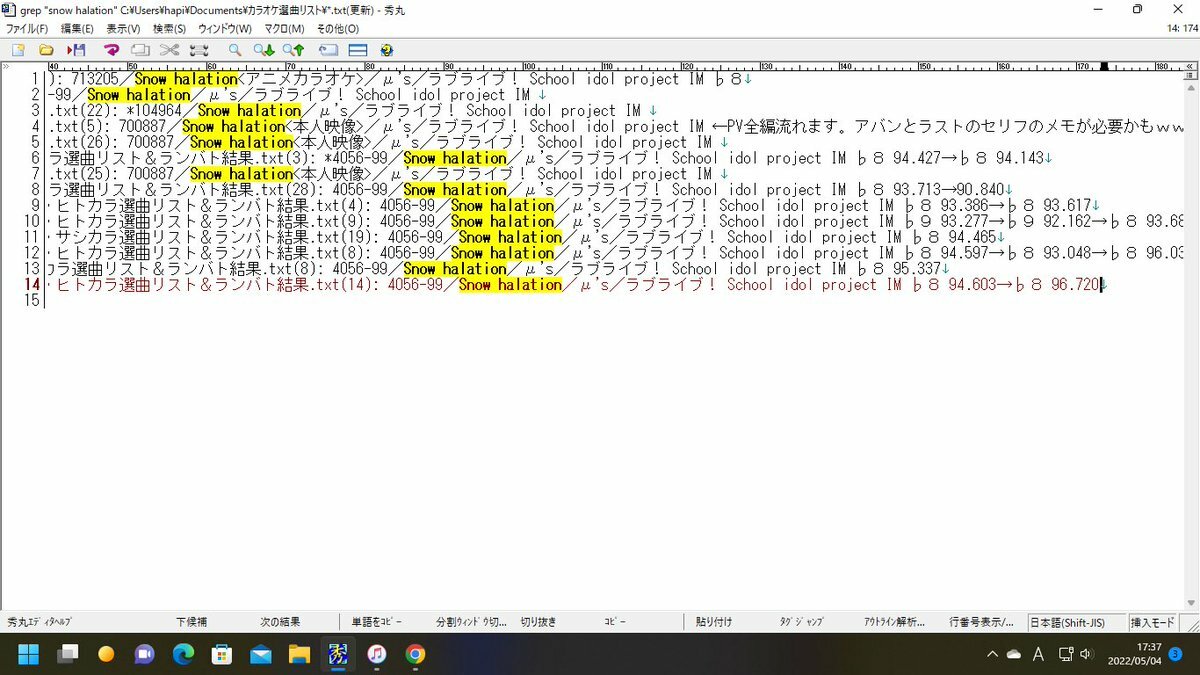This screenshot has height=675, width=1200.
Task: Open the Mail app on the taskbar
Action: pos(261,654)
